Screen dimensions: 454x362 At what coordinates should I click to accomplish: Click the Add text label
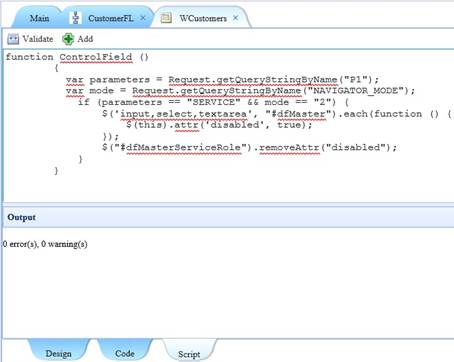tap(85, 39)
